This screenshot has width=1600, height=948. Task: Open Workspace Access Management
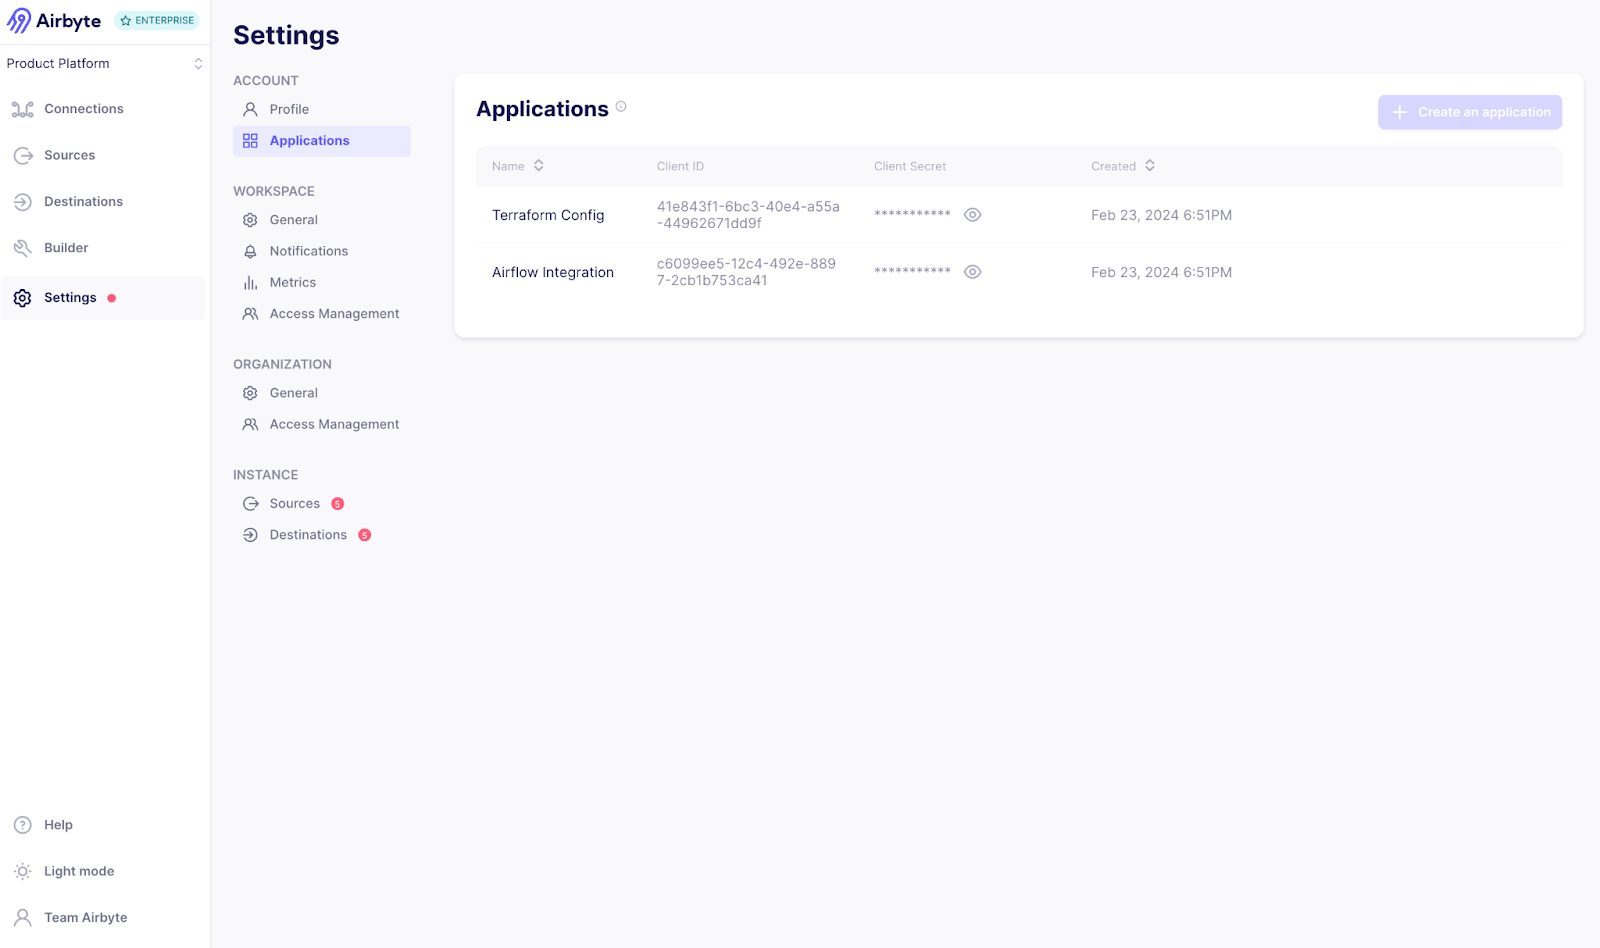pos(334,313)
